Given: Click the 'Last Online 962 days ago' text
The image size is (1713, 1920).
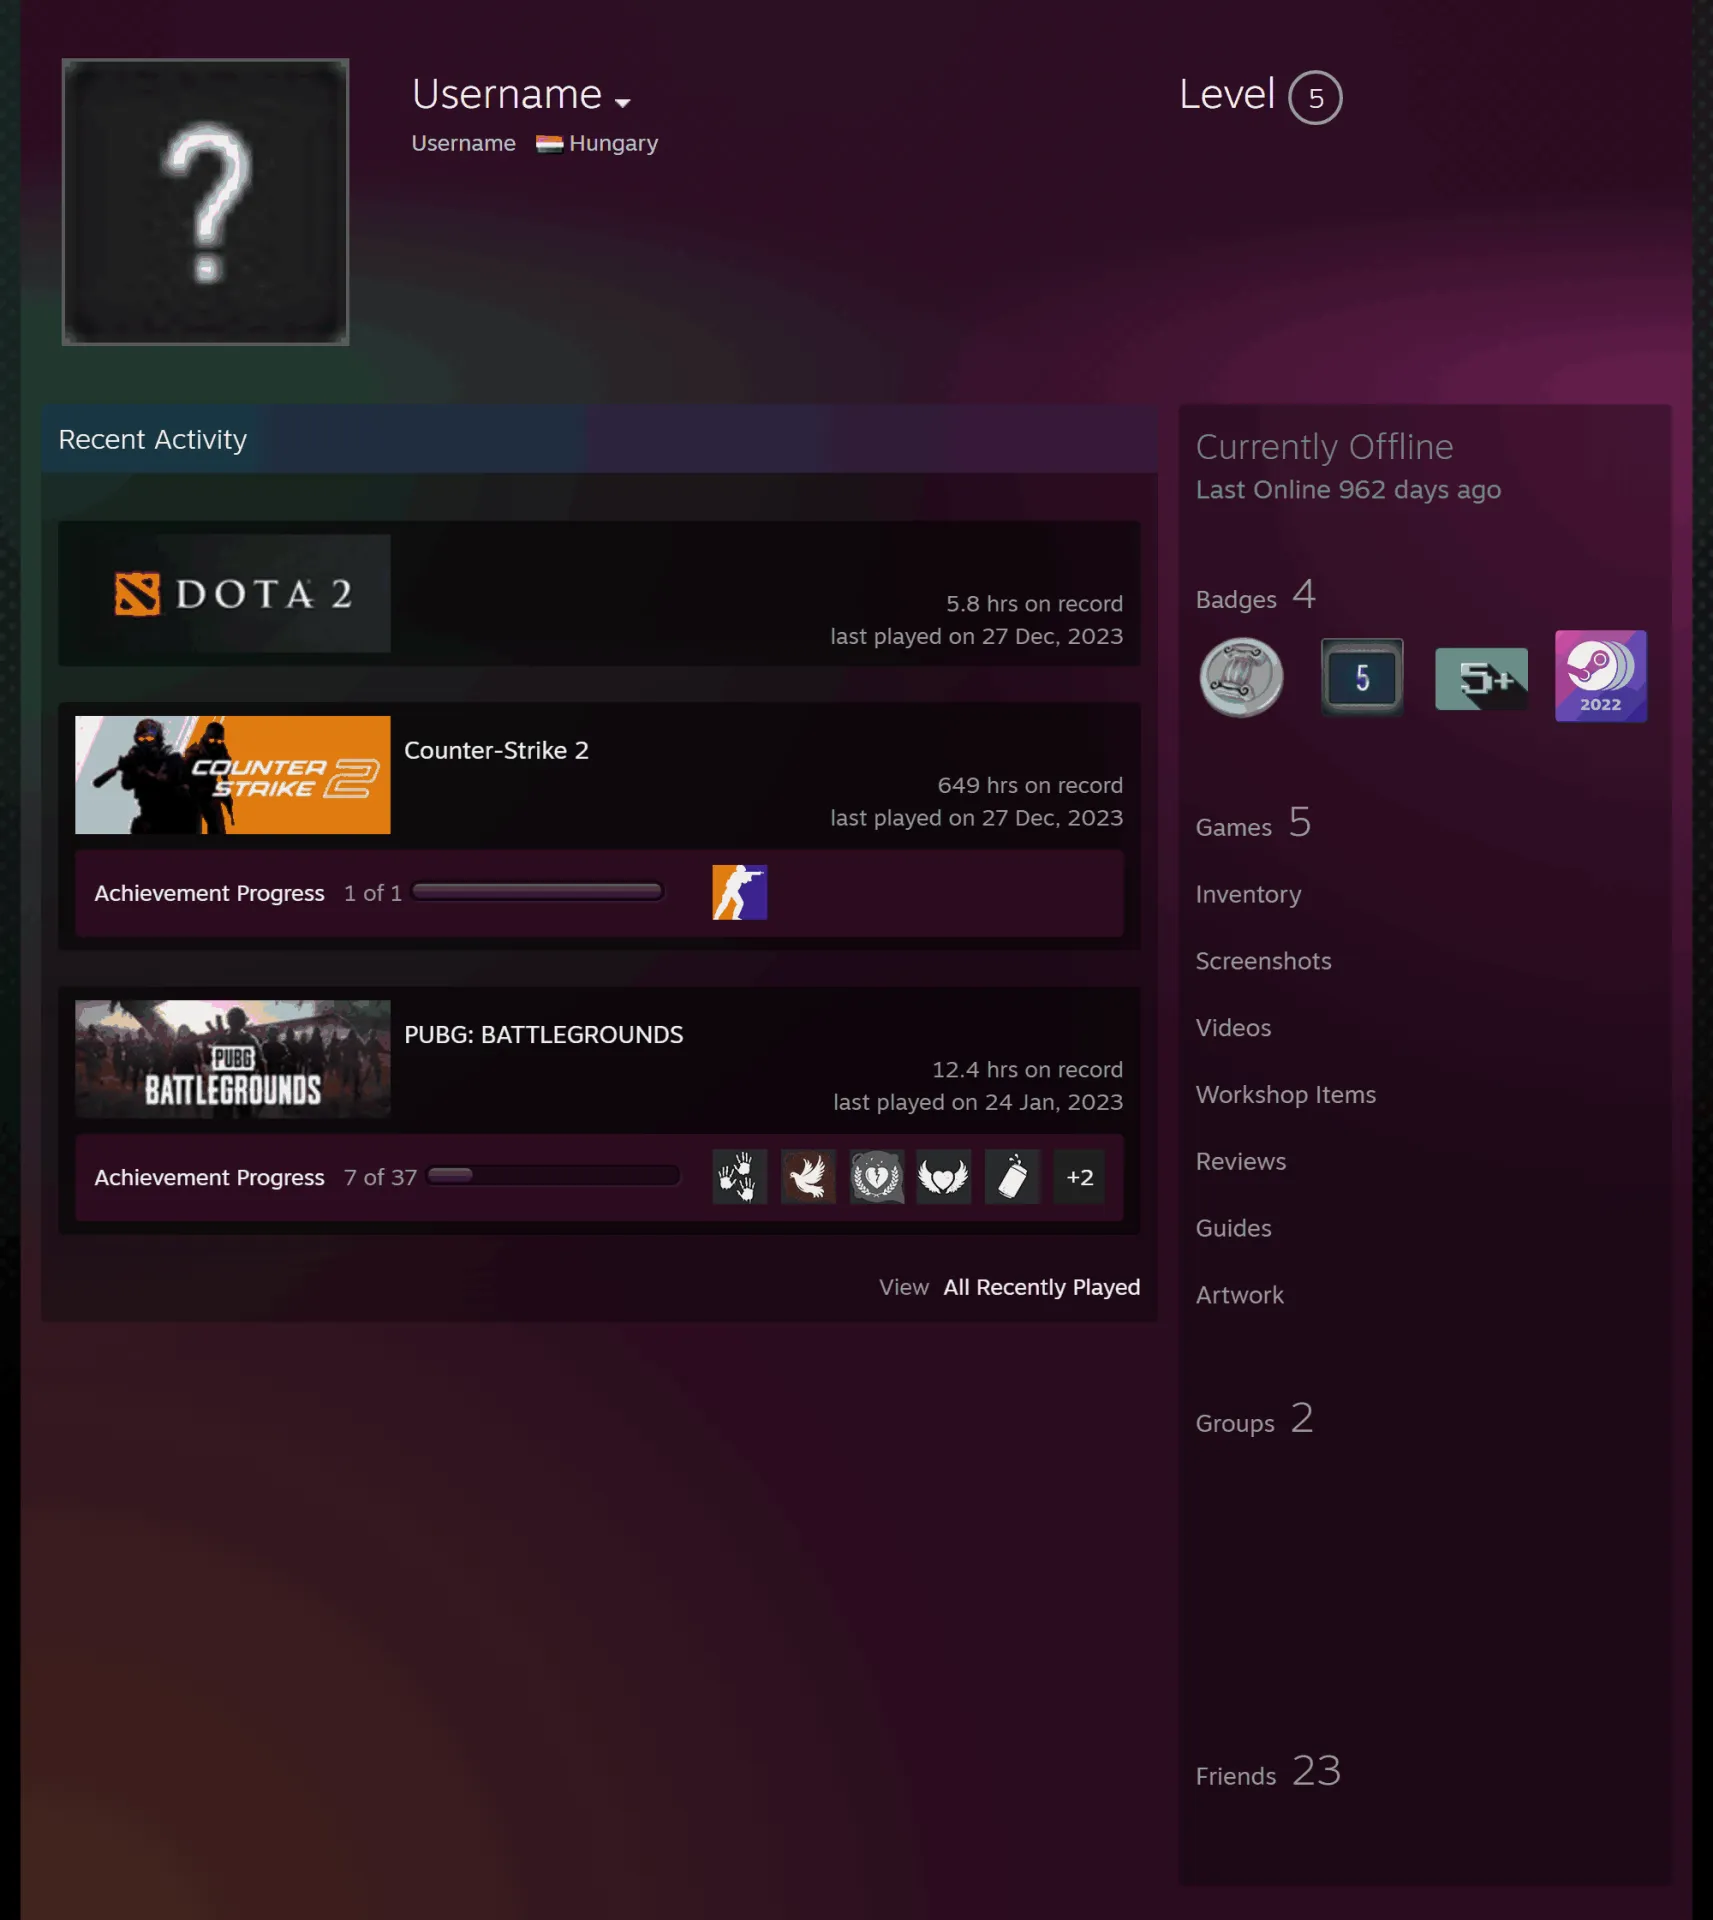Looking at the screenshot, I should (x=1348, y=490).
